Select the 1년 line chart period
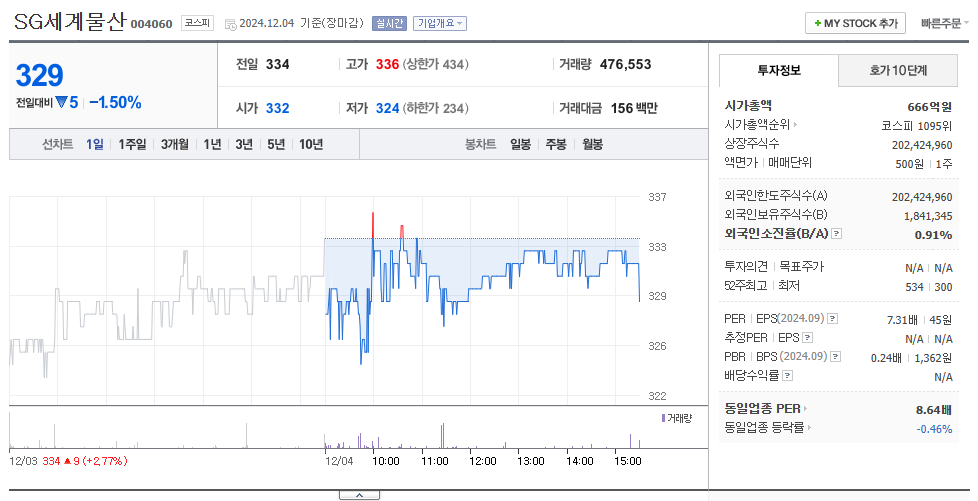The image size is (978, 501). (212, 144)
